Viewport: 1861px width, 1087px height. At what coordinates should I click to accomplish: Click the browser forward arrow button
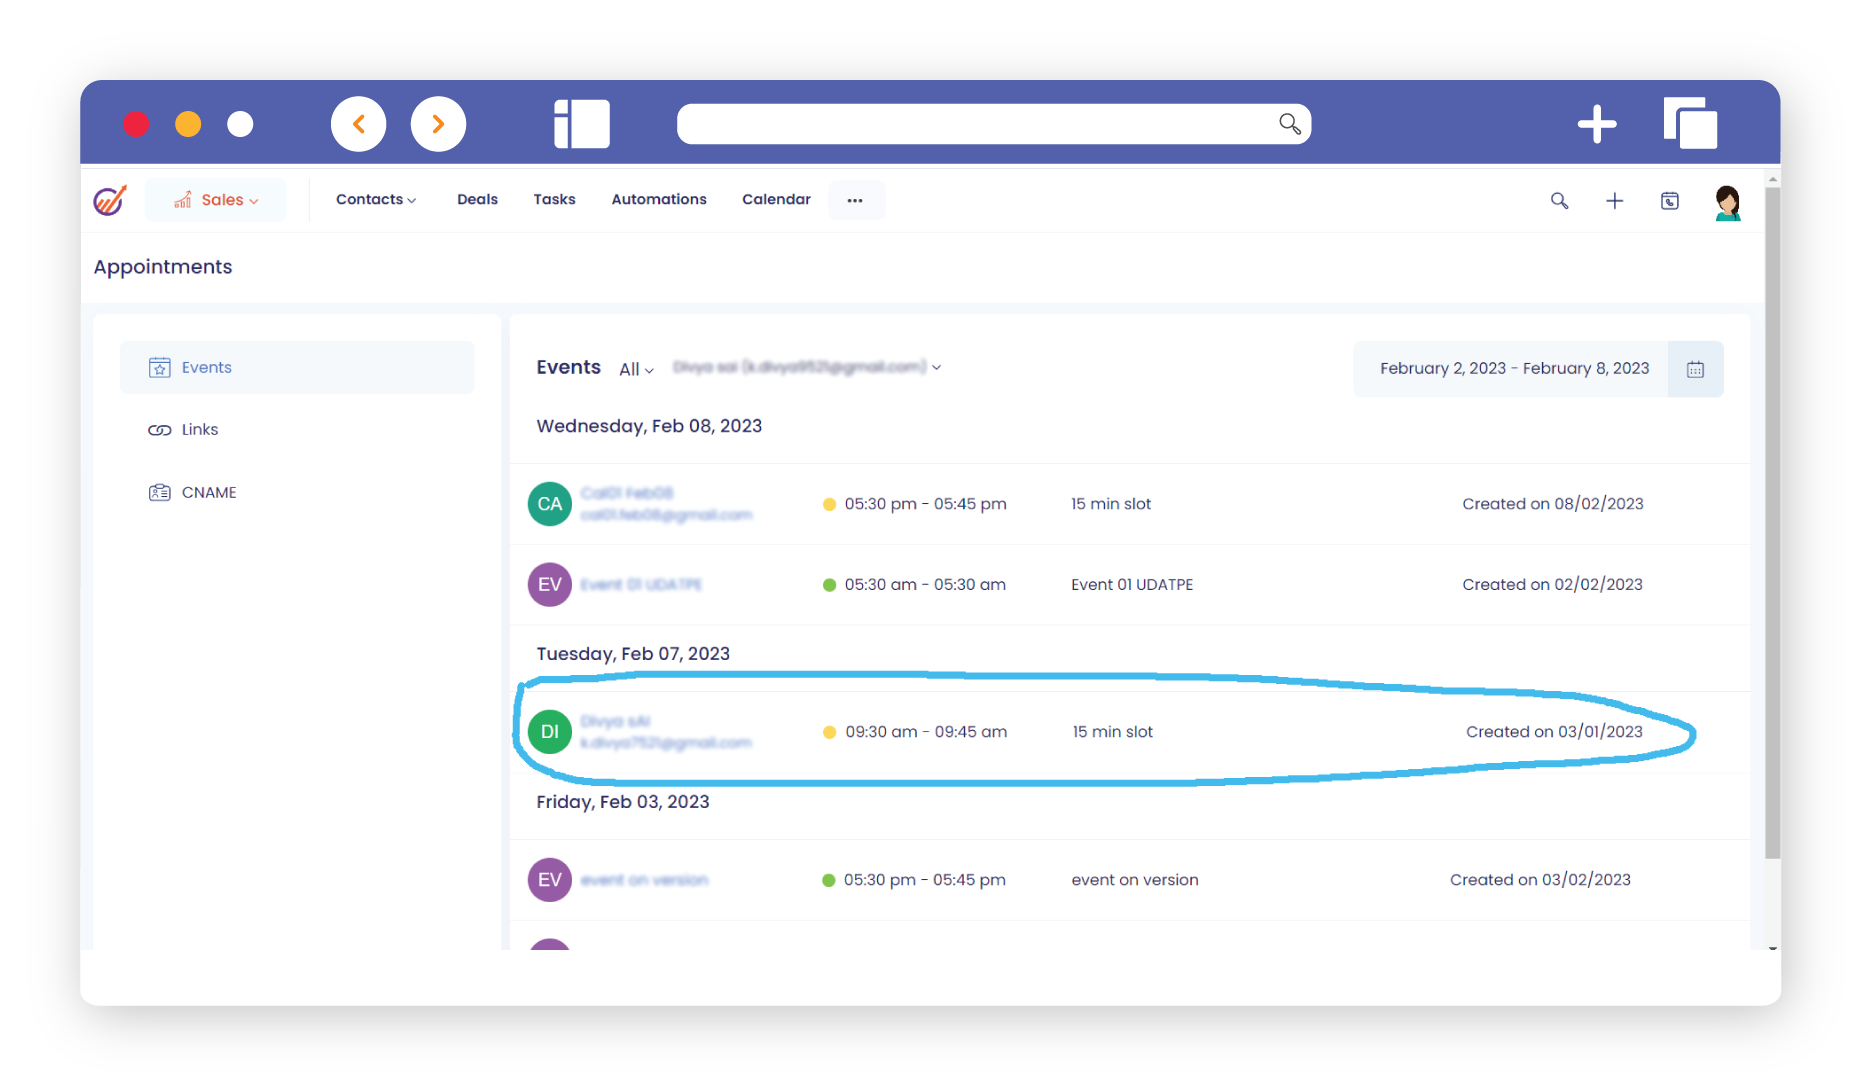(438, 124)
